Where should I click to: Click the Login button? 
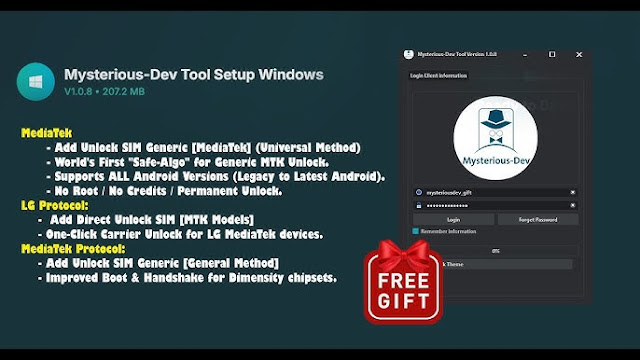[453, 220]
